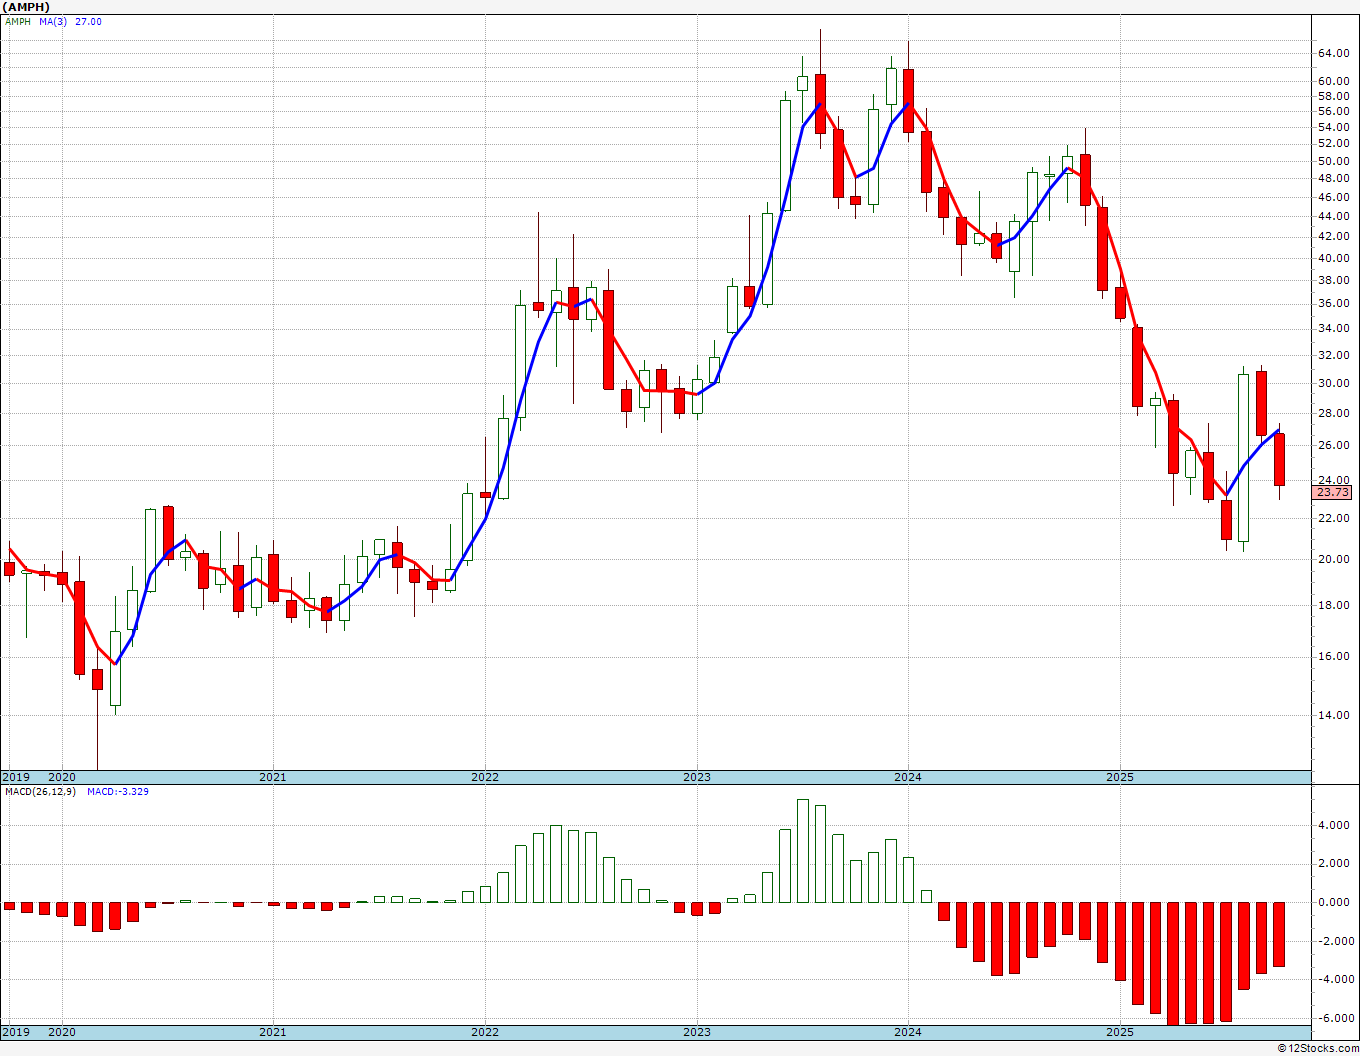The height and width of the screenshot is (1056, 1360).
Task: Click the 20.00 price axis label
Action: [1332, 560]
